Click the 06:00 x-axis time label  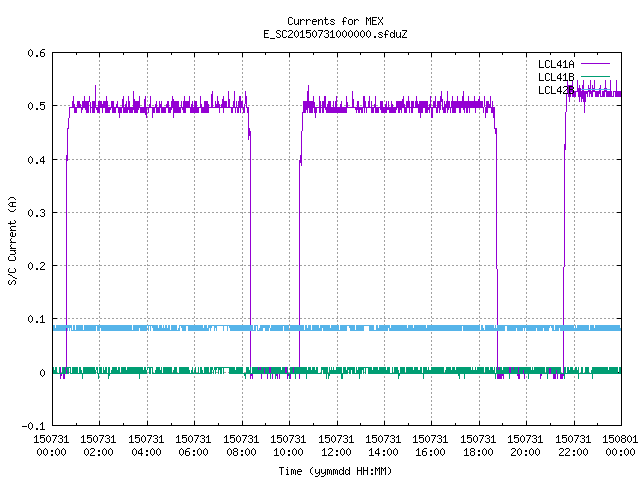[x=193, y=452]
